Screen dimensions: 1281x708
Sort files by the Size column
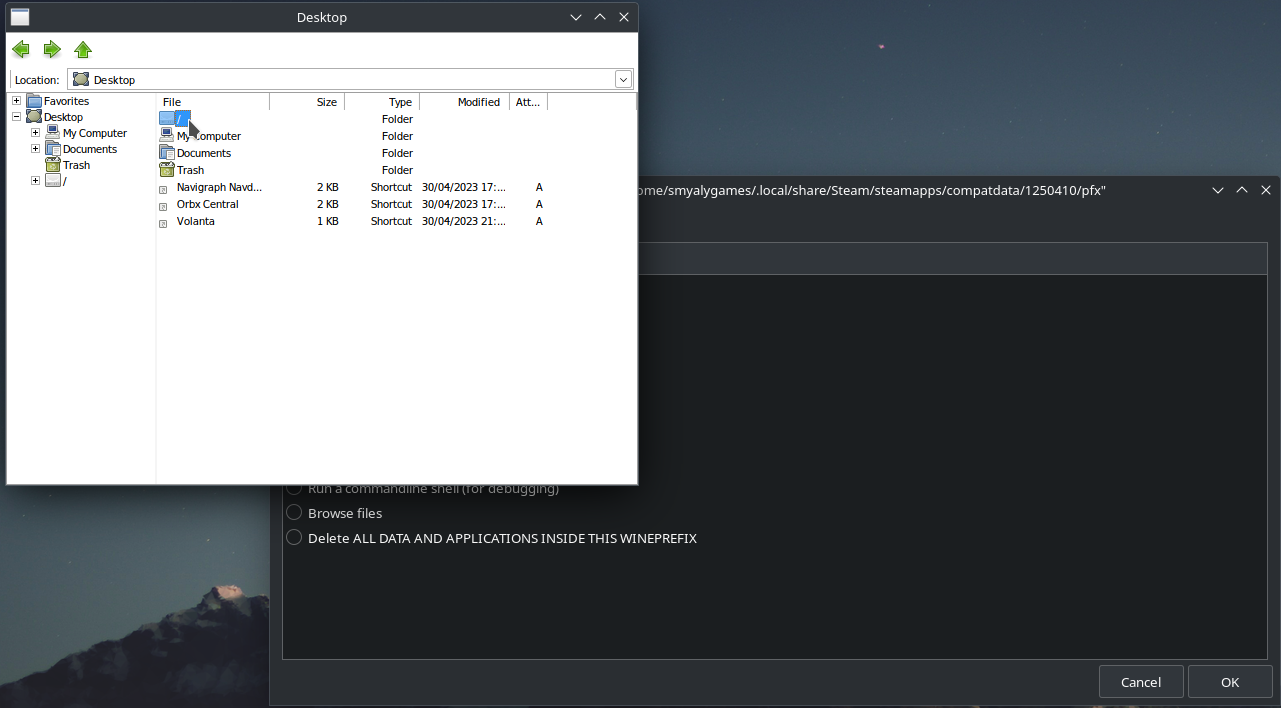click(326, 102)
